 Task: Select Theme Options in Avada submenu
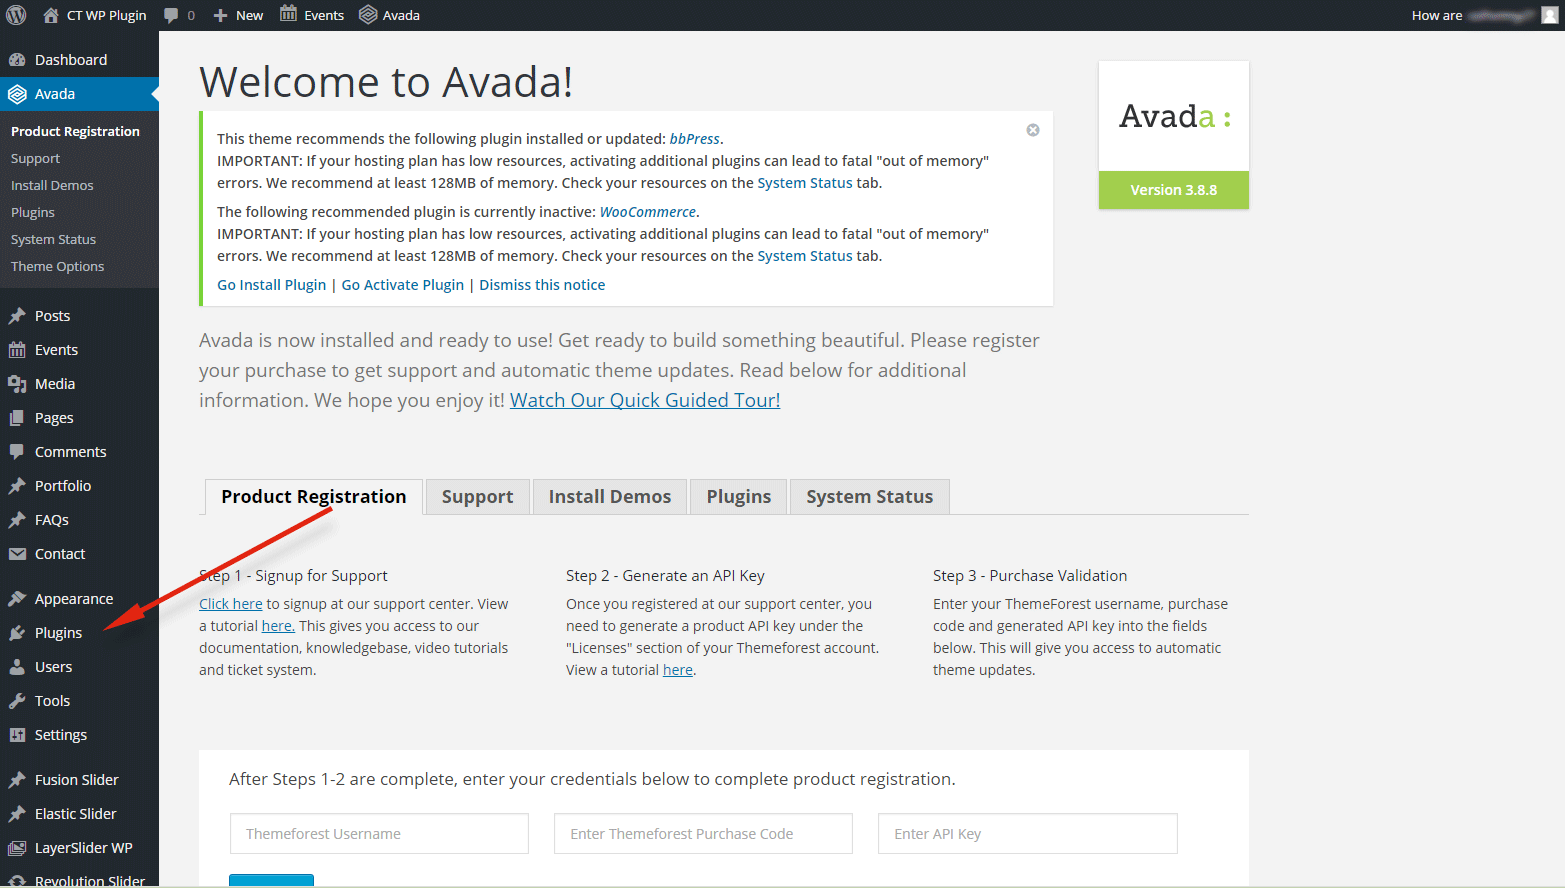57,267
